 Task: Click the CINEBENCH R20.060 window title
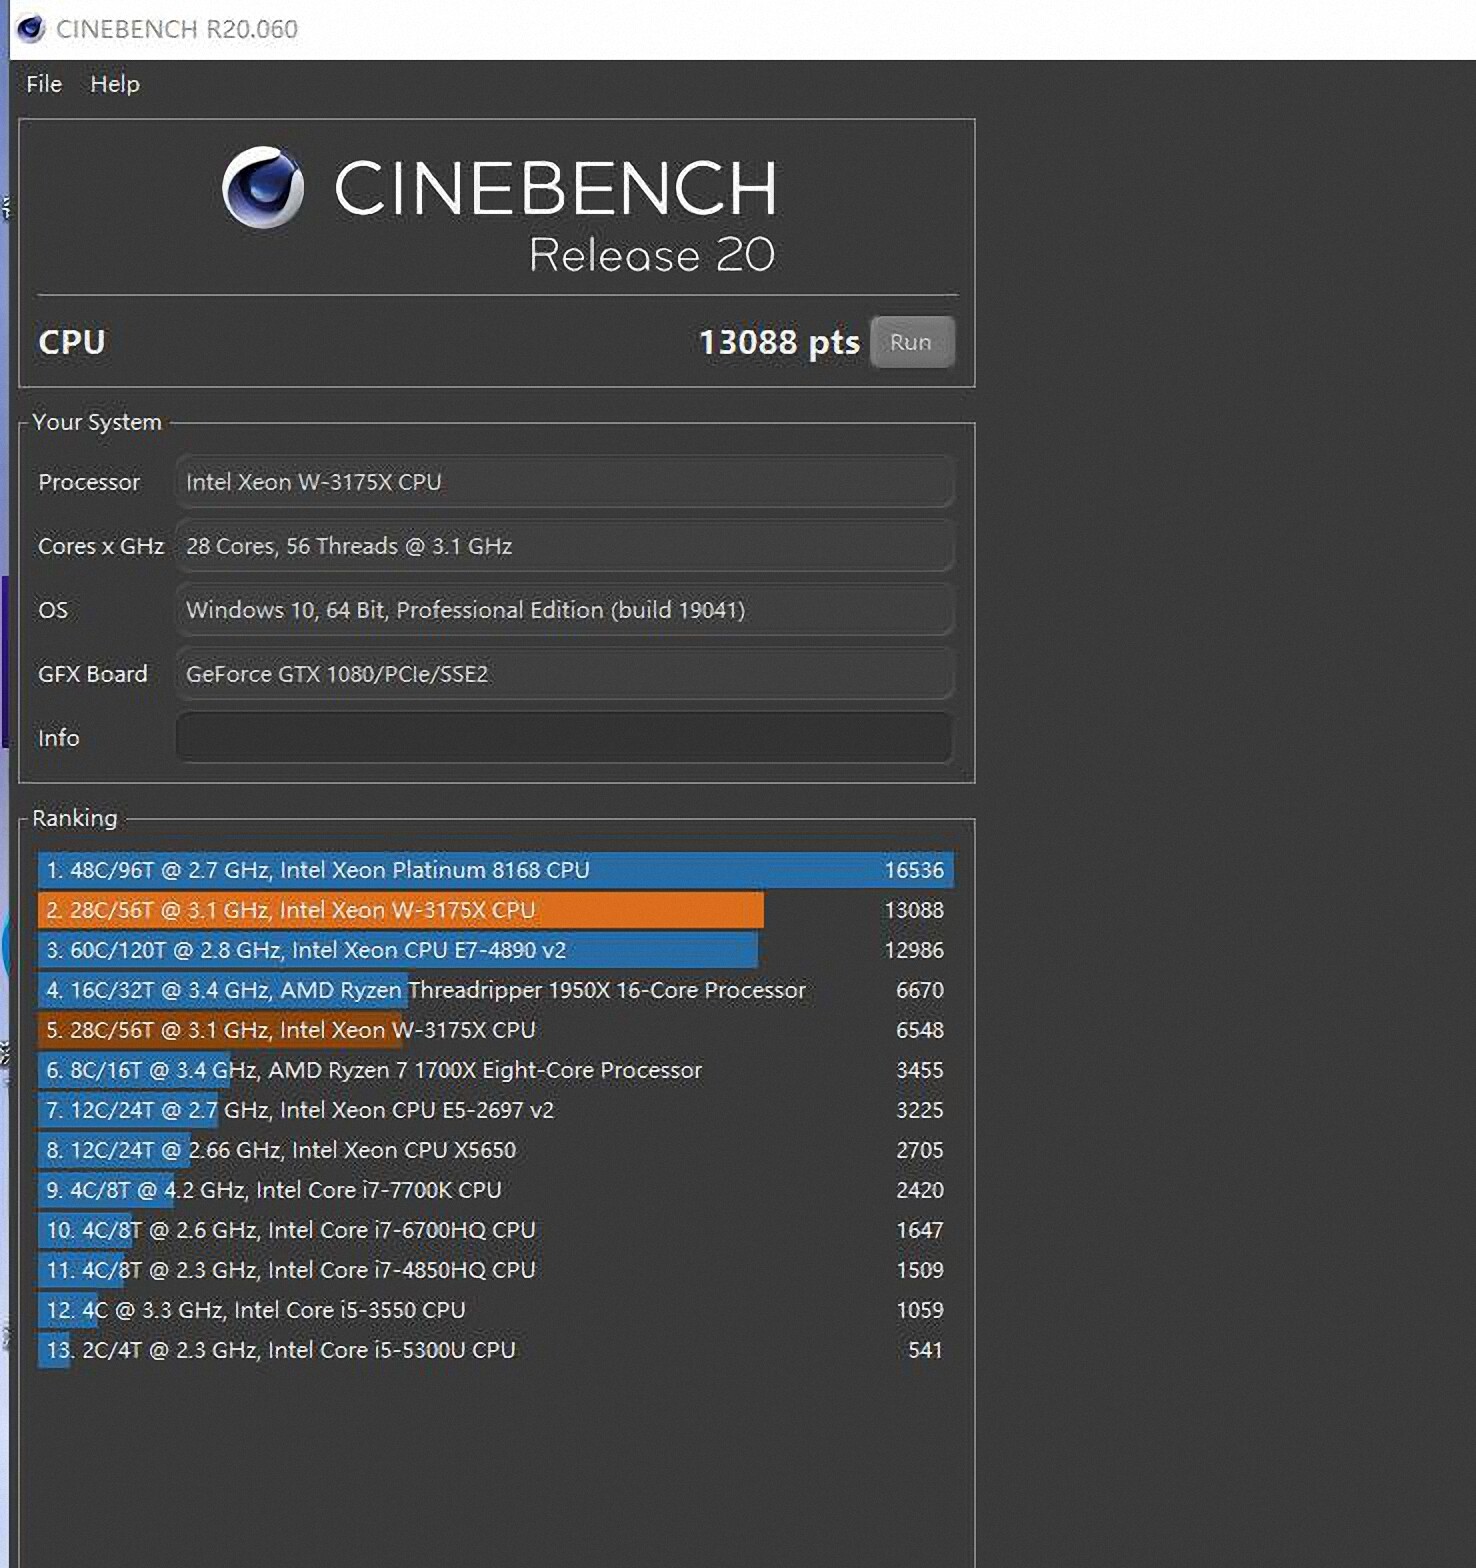tap(177, 29)
